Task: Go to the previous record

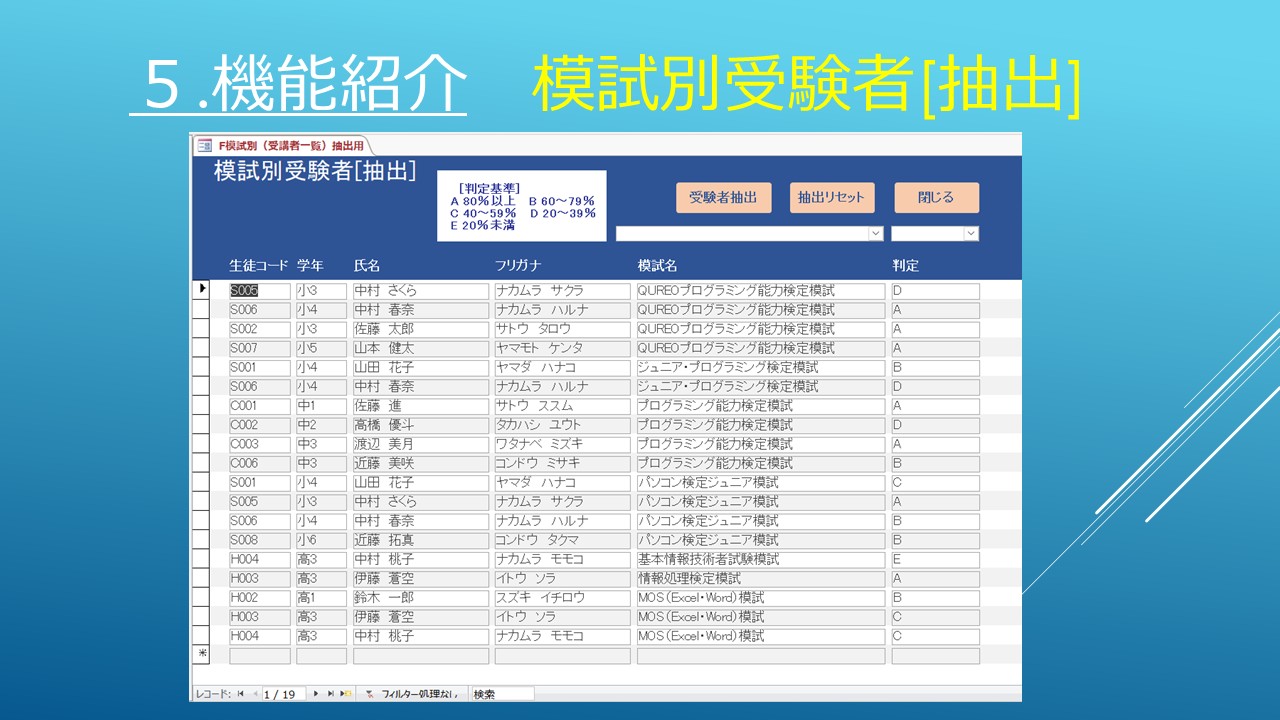Action: click(254, 693)
